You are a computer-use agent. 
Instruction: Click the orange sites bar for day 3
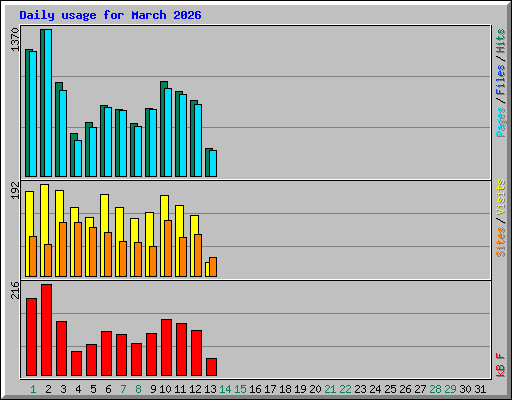point(63,249)
